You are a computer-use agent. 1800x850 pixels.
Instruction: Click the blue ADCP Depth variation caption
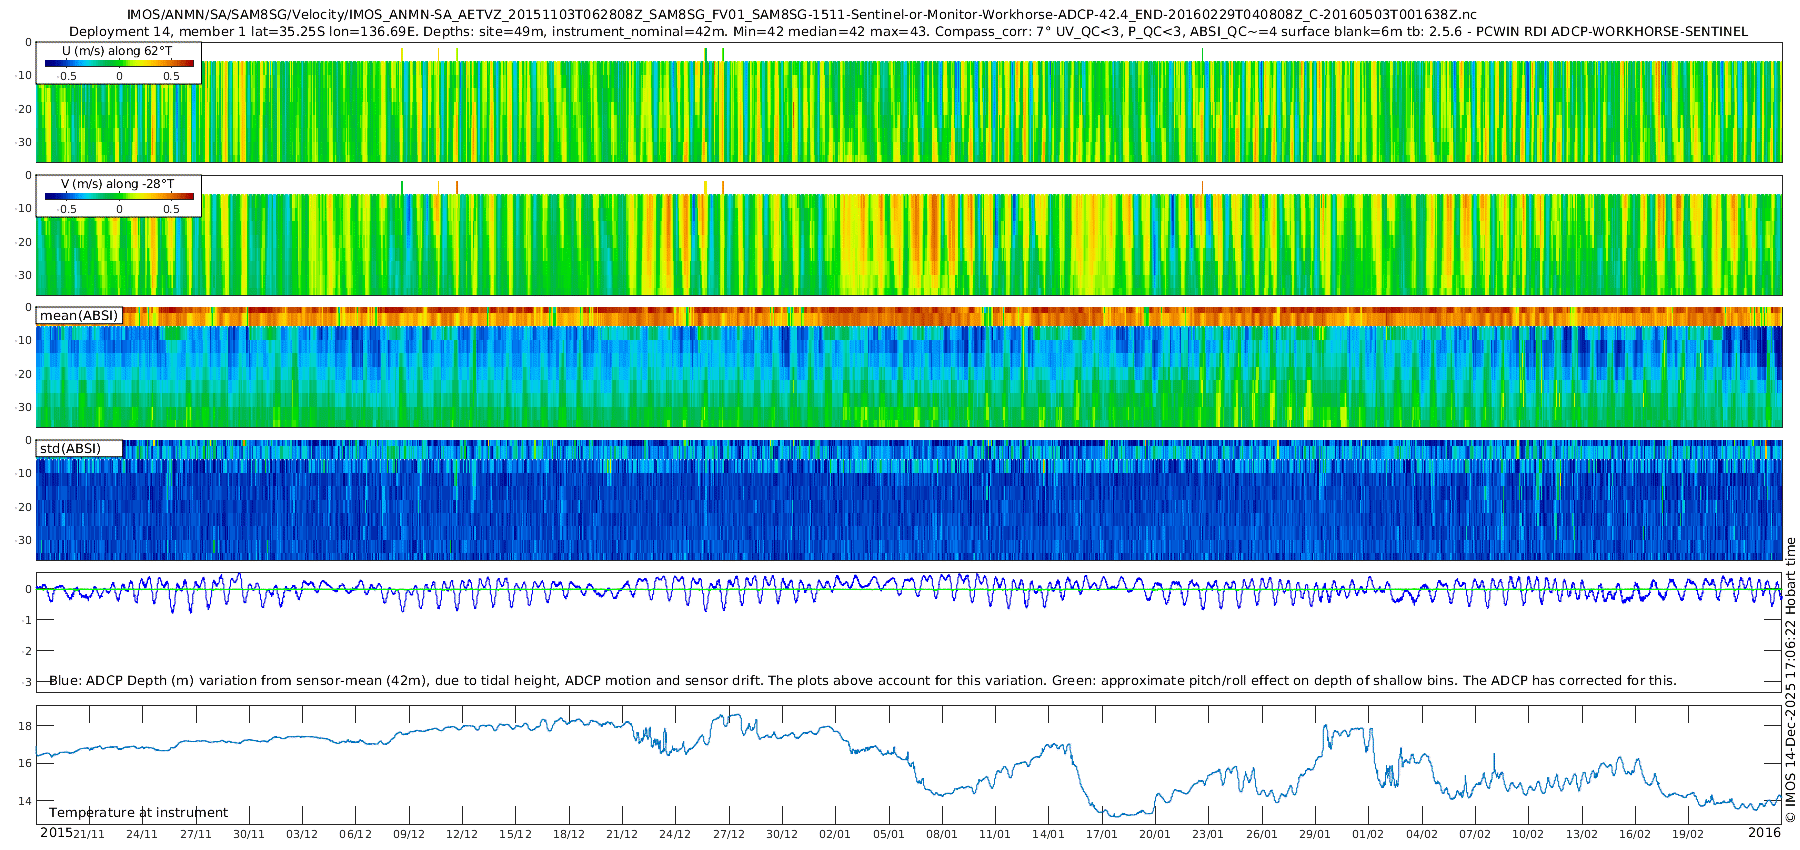(x=862, y=681)
